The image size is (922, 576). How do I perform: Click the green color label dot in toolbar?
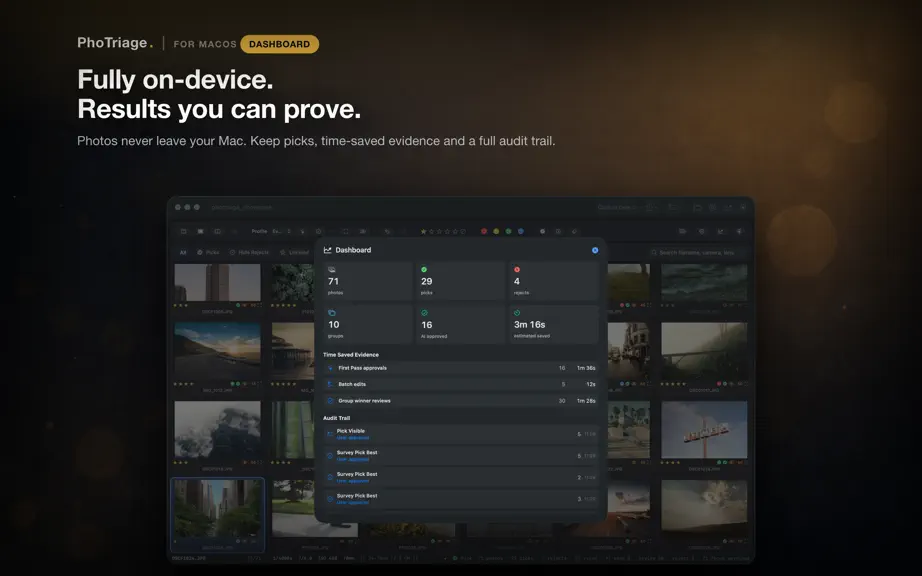click(509, 232)
